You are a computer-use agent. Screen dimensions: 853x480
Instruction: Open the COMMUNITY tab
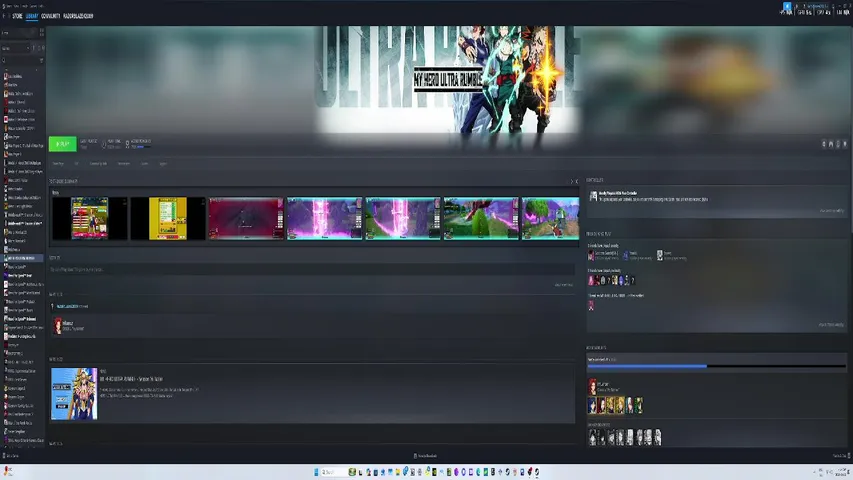[51, 16]
